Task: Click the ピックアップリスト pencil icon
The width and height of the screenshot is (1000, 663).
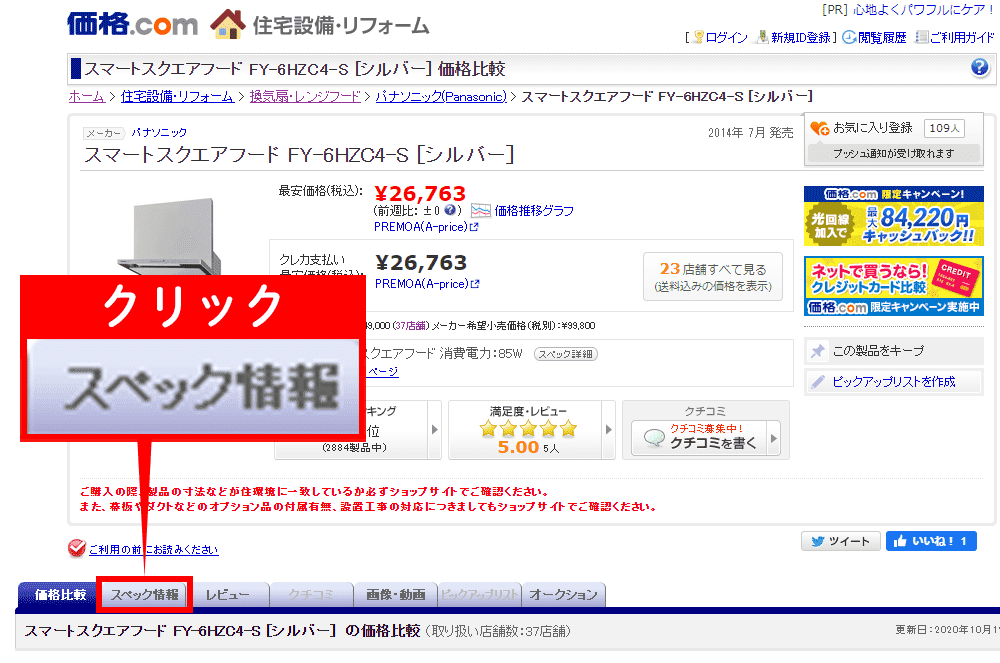Action: 818,382
